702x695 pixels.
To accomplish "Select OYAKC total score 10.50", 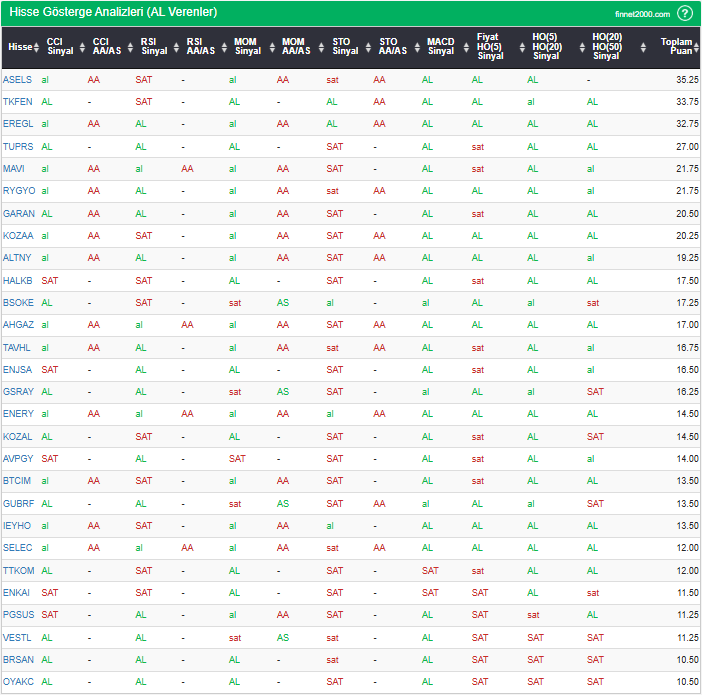I will click(687, 682).
